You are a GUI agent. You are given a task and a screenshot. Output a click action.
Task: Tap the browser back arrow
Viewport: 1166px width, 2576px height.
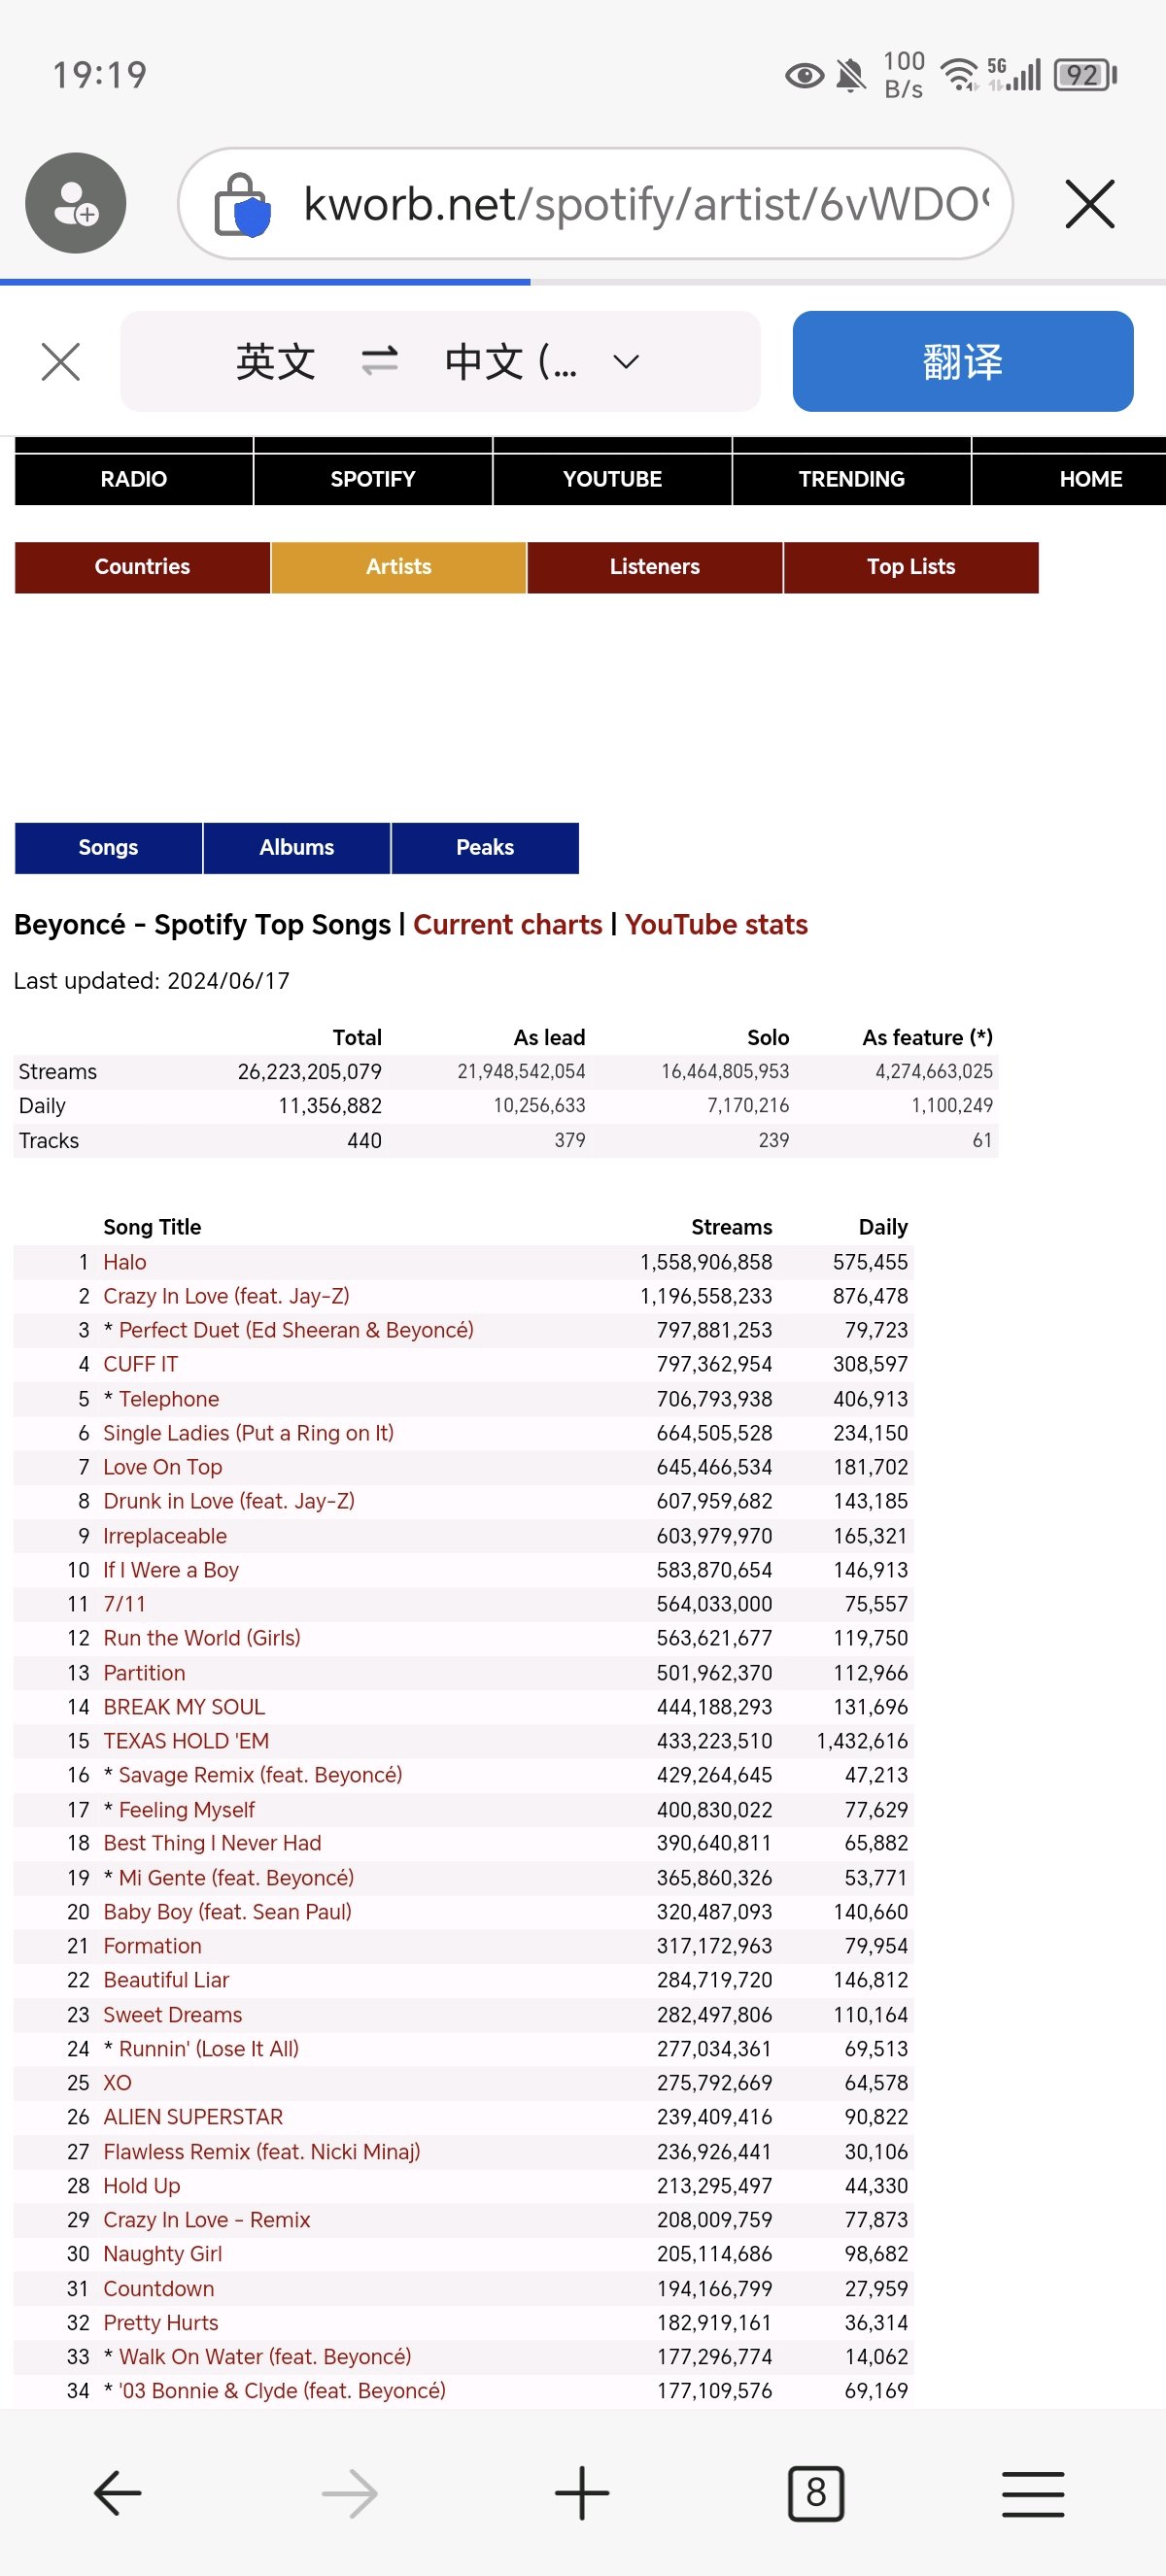click(117, 2493)
